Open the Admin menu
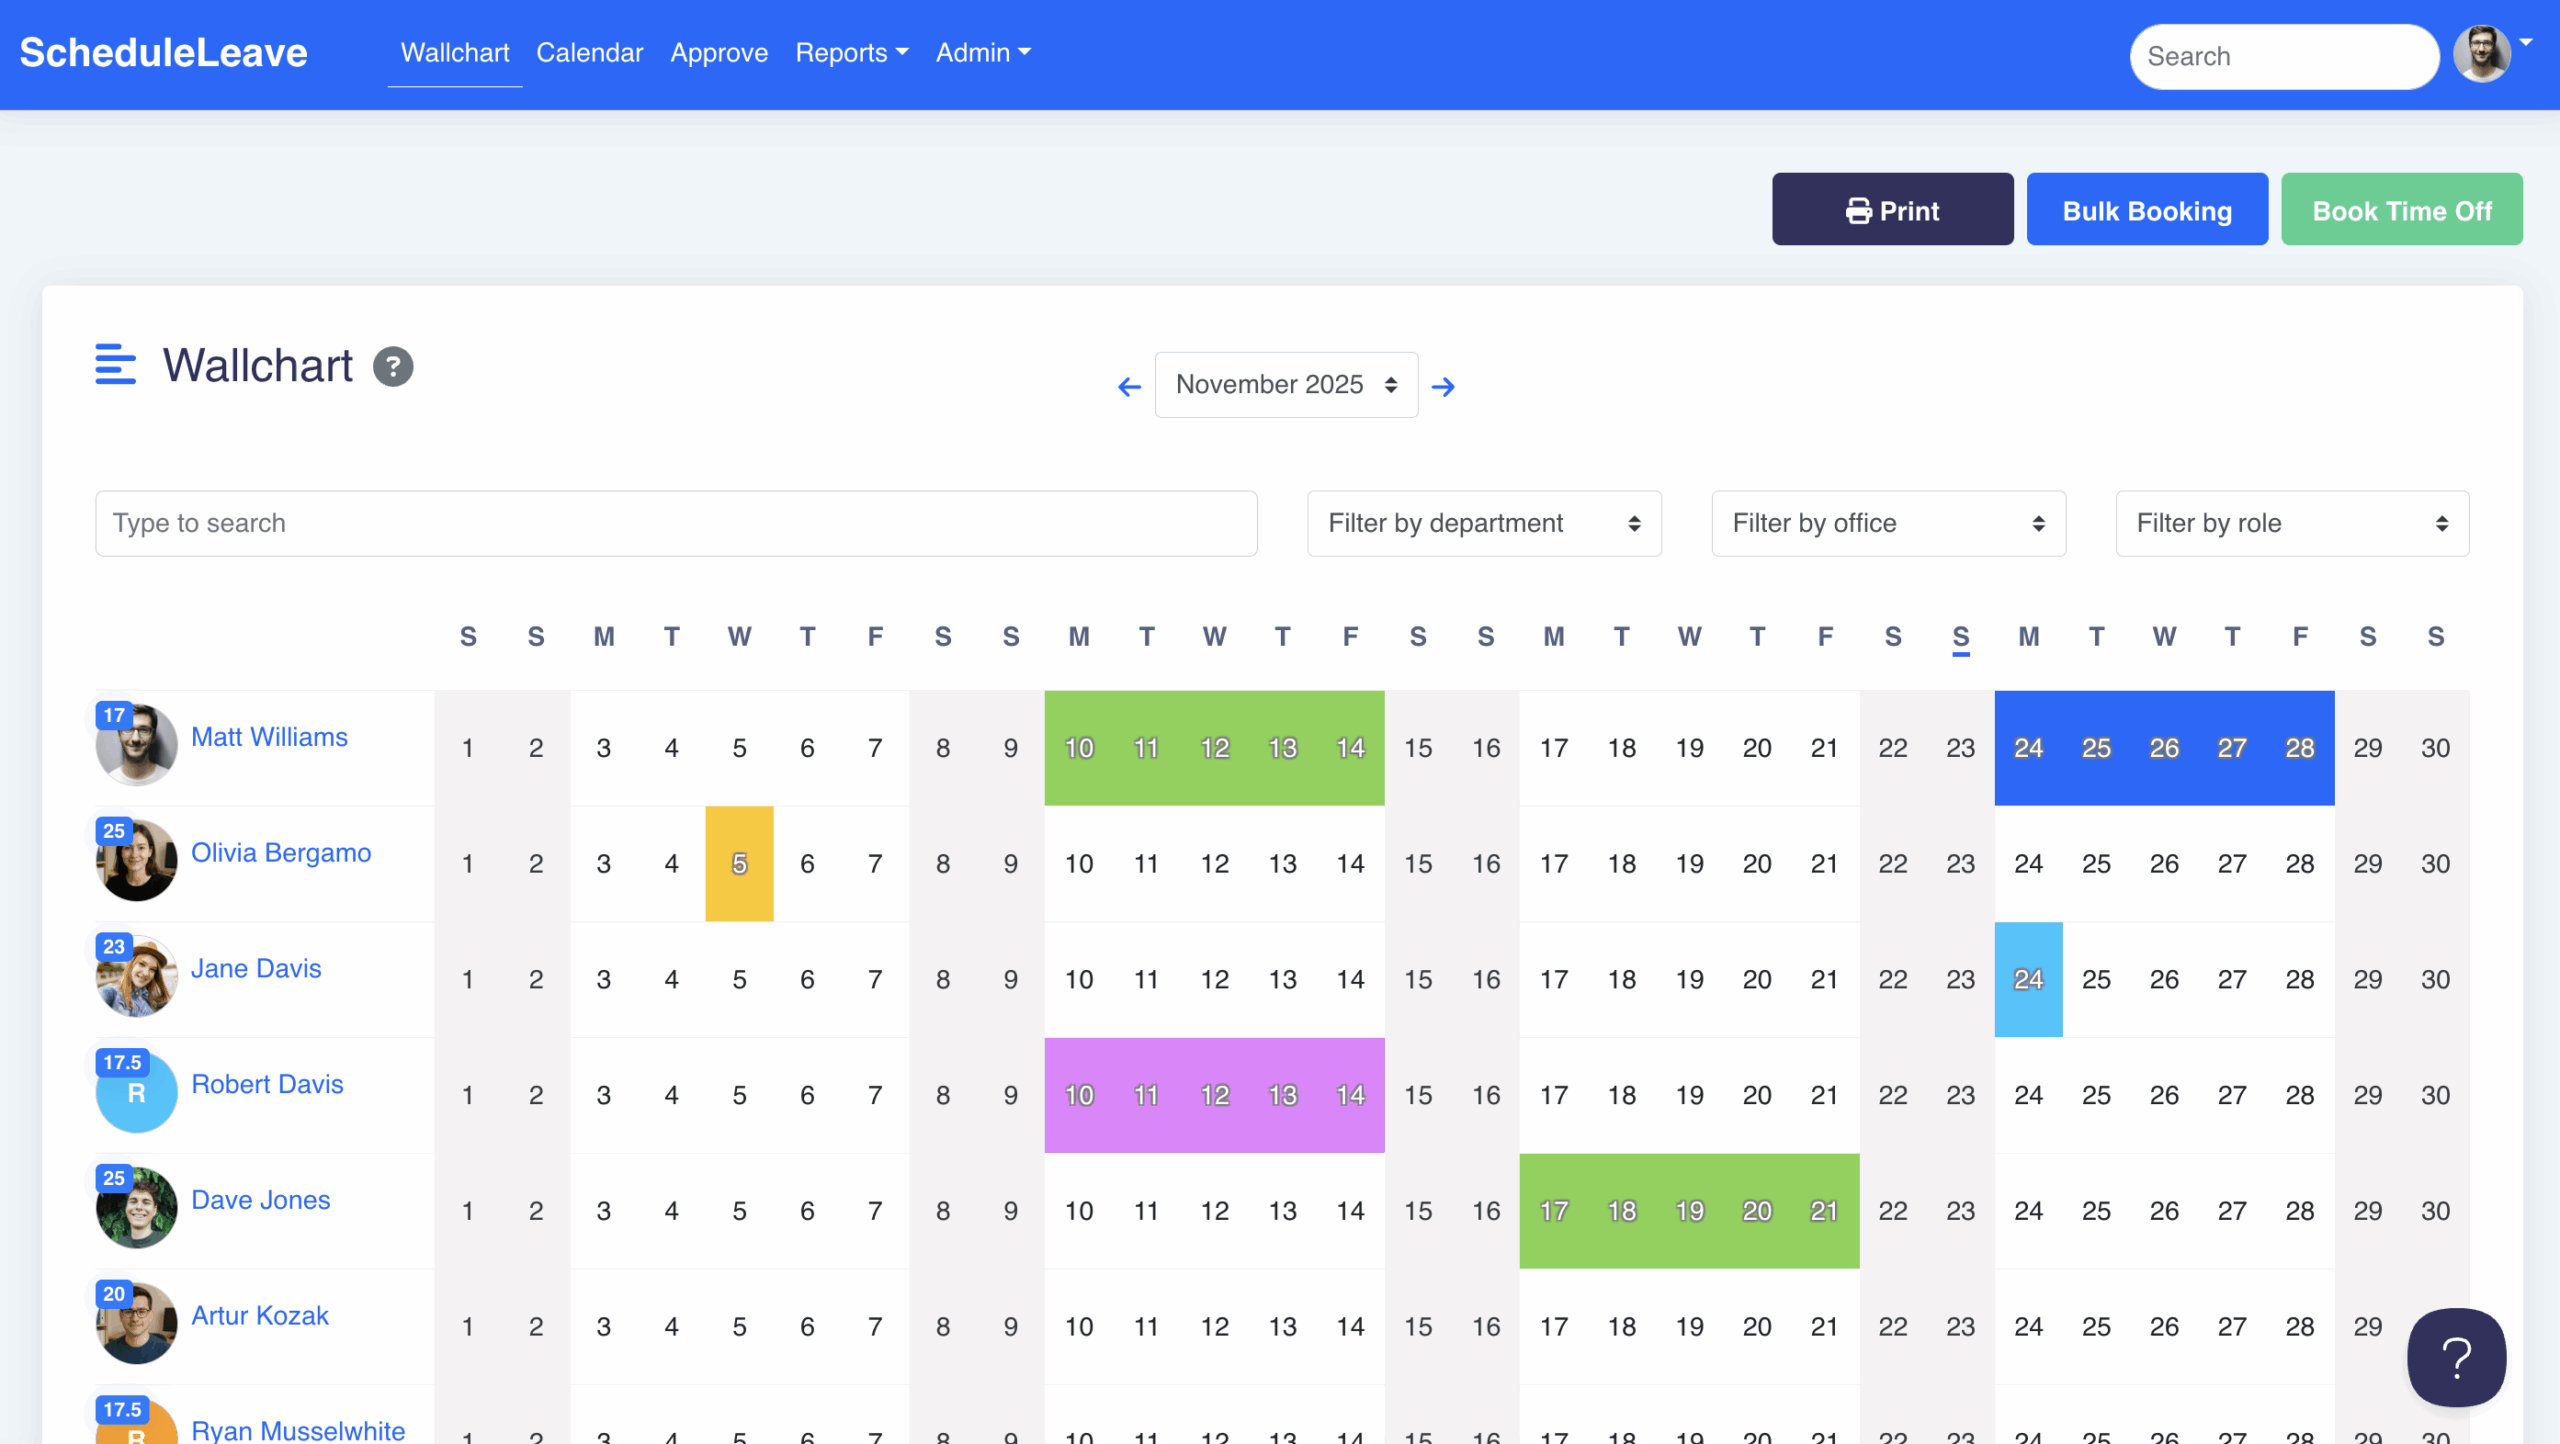The width and height of the screenshot is (2560, 1444). click(x=982, y=53)
